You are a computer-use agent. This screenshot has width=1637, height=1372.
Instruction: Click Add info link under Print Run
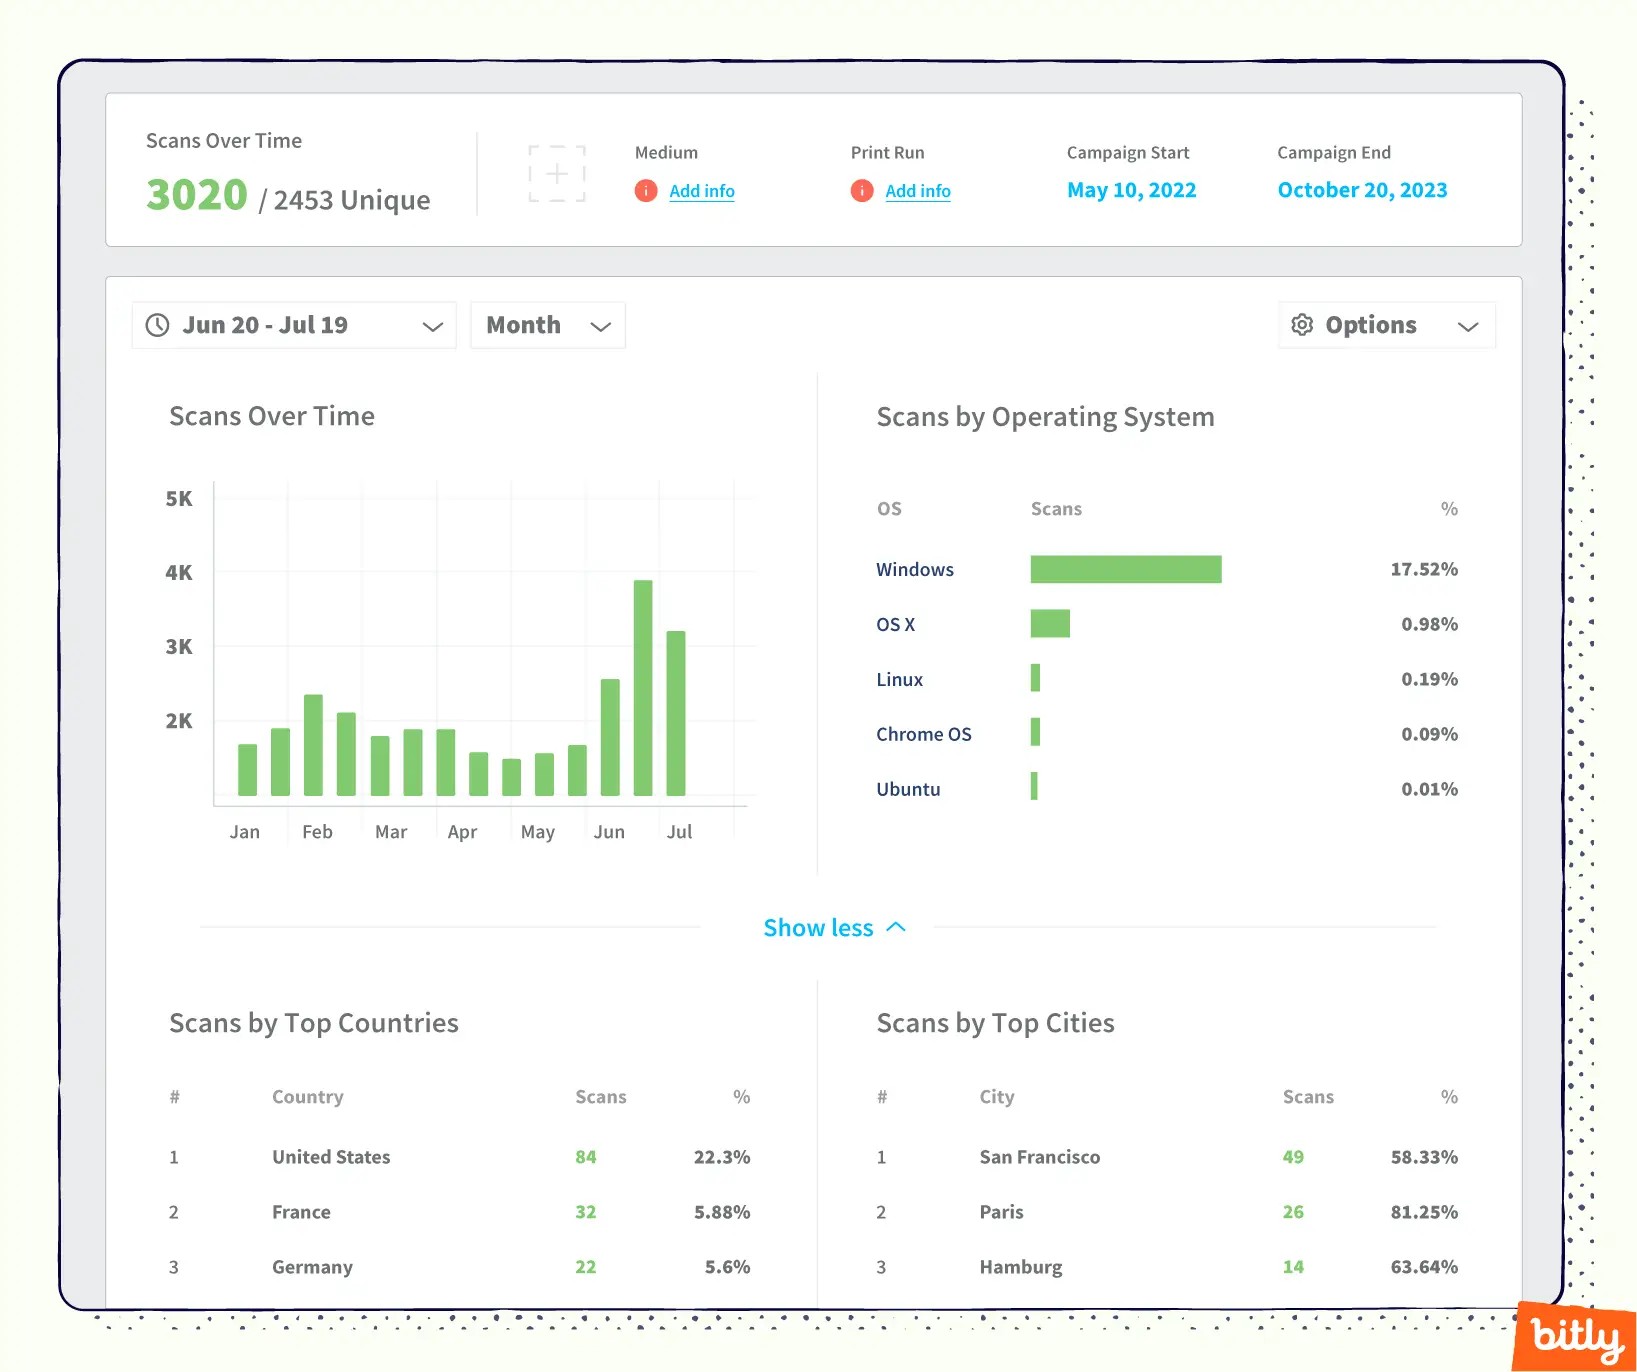pyautogui.click(x=917, y=191)
